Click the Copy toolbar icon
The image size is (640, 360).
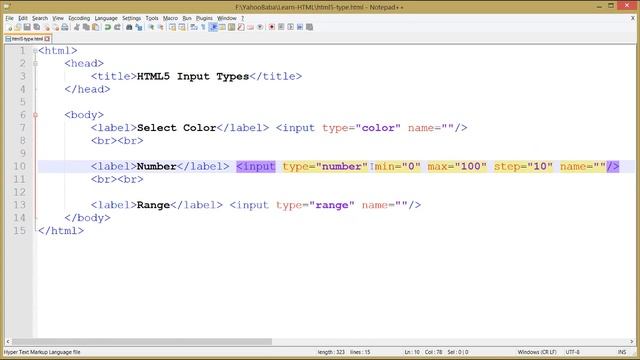pyautogui.click(x=86, y=27)
